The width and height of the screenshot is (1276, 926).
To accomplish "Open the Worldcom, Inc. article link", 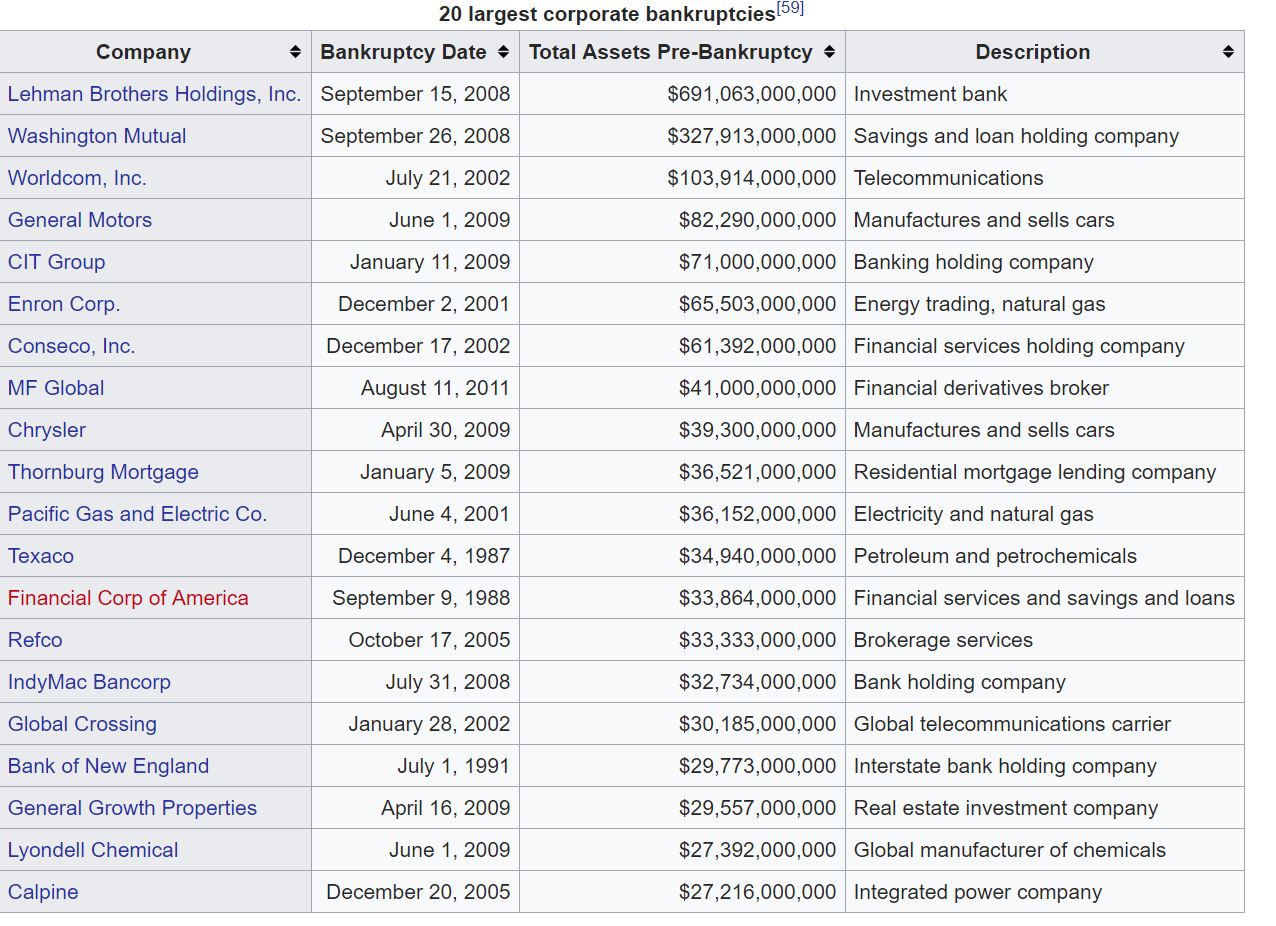I will (77, 178).
